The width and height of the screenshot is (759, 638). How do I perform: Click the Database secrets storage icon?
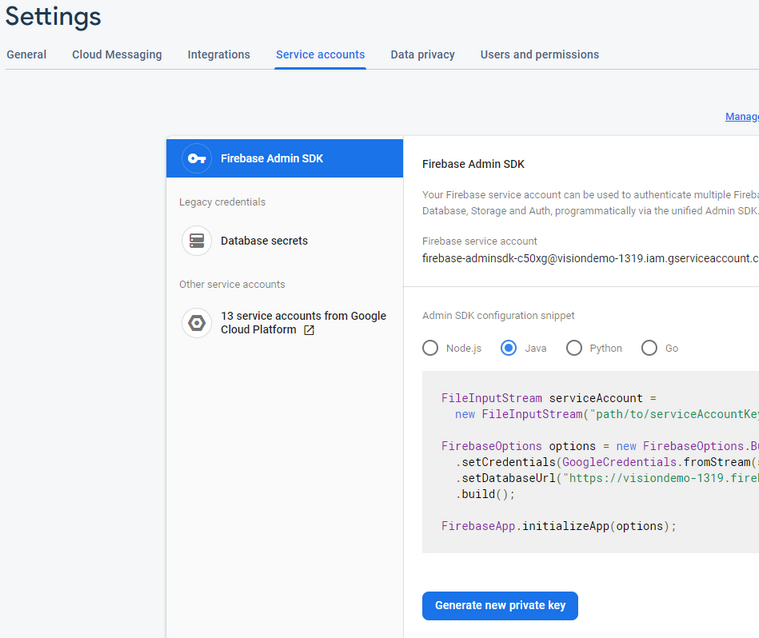tap(197, 241)
